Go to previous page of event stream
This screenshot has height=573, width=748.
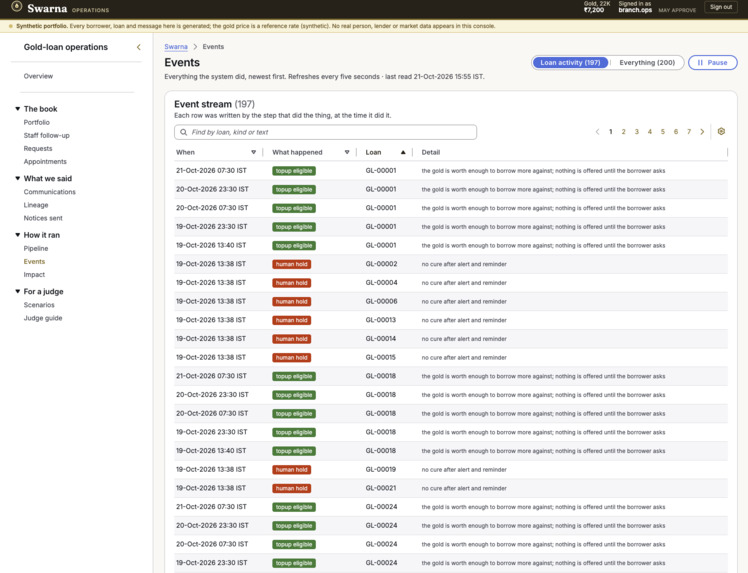pos(597,132)
